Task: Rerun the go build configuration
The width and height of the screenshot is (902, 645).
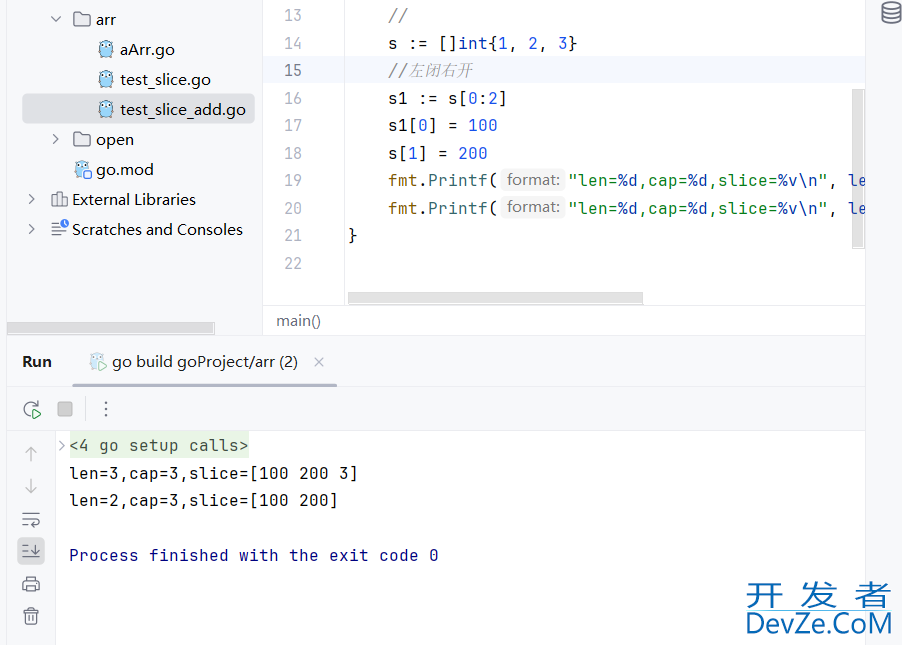Action: (32, 410)
